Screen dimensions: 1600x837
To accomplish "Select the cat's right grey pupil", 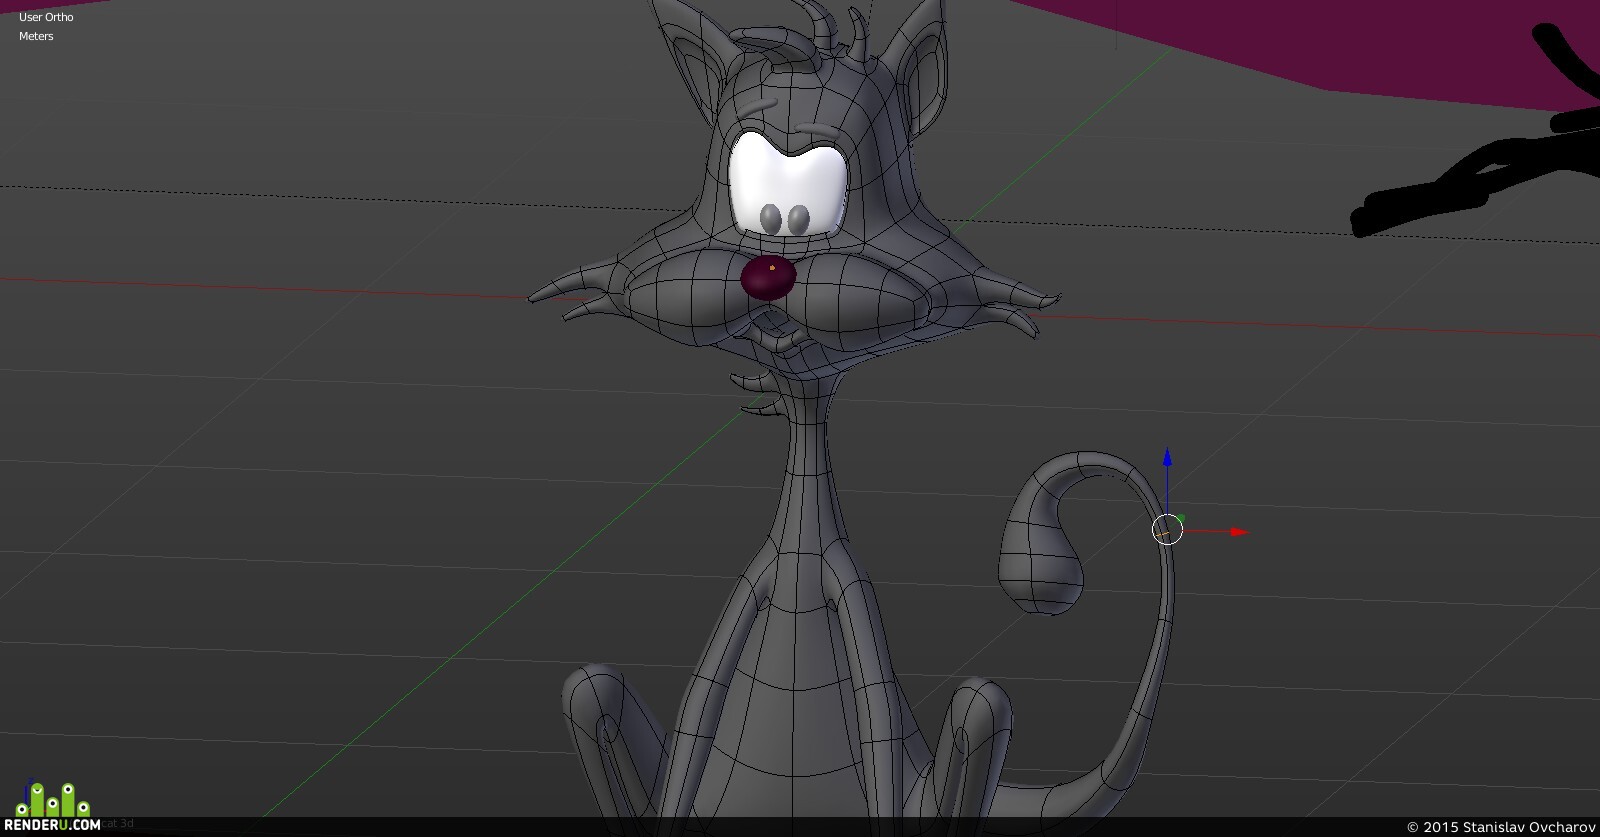I will coord(799,220).
